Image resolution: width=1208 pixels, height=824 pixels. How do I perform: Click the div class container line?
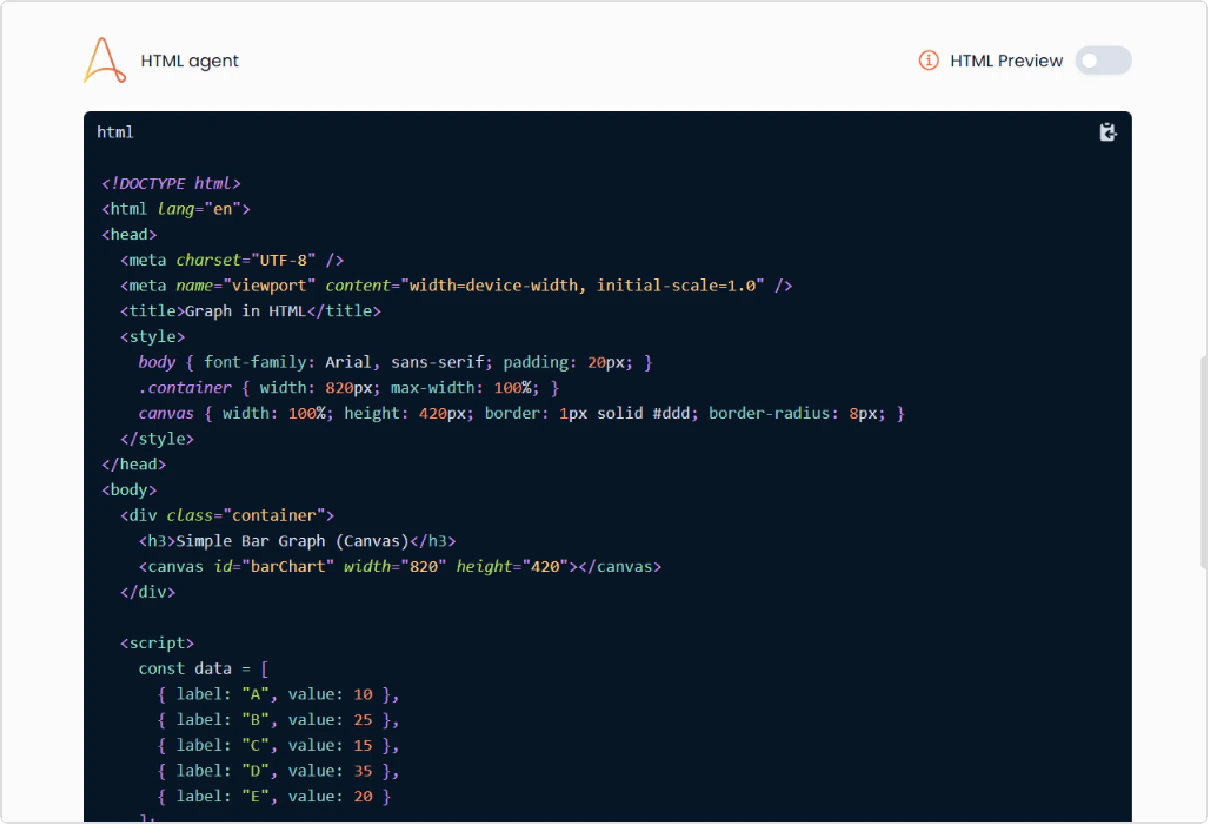click(x=225, y=514)
